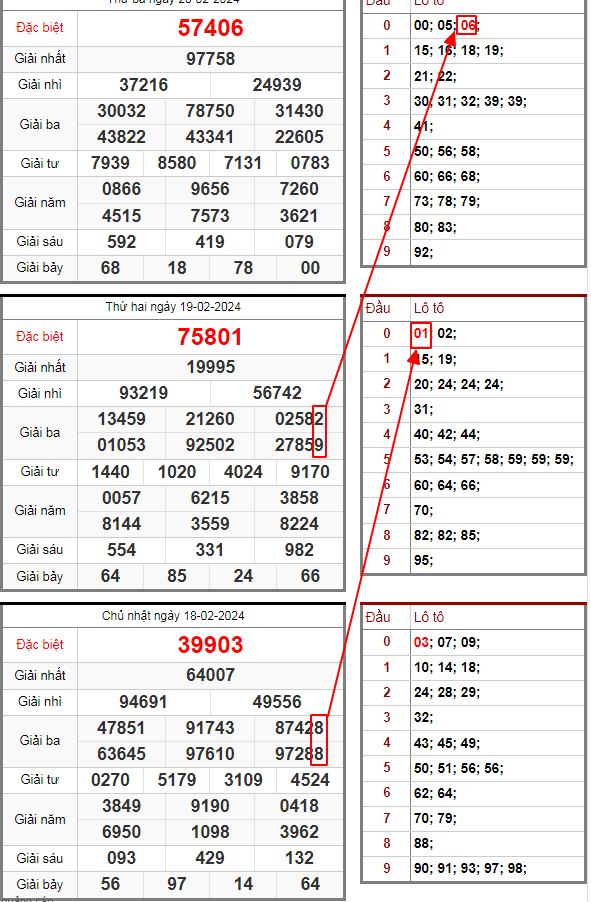591x902 pixels.
Task: Click second prize number 49556
Action: 277,702
